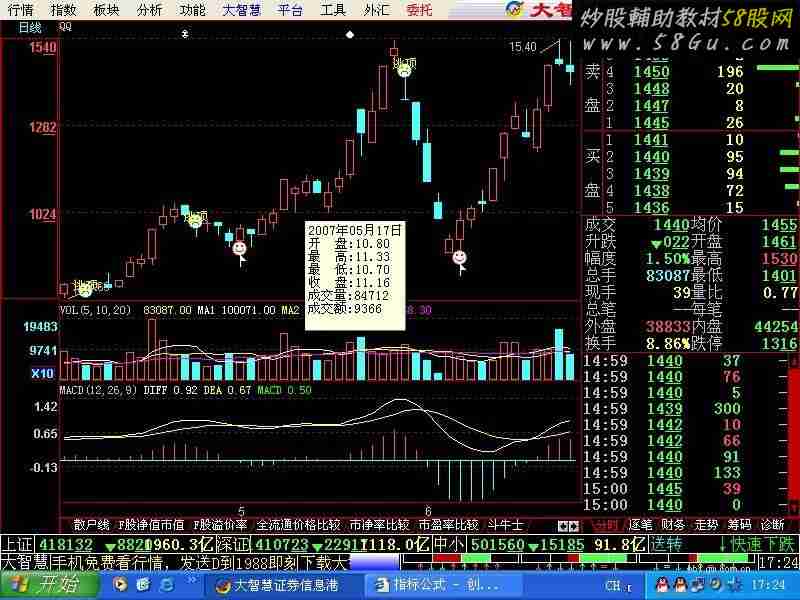Launch Internet Explorer quick launch icon
Screen dimensions: 800x600
pos(166,585)
